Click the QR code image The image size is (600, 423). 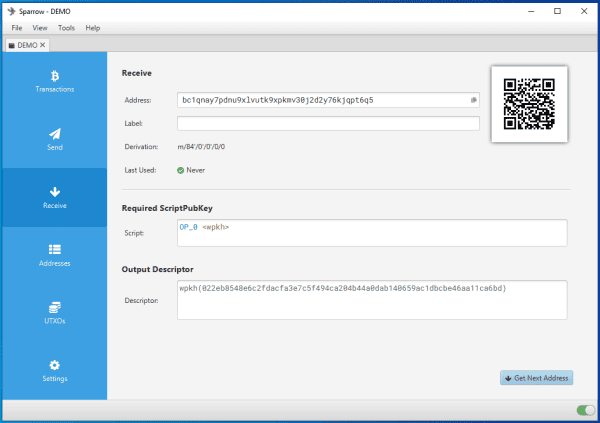coord(529,105)
